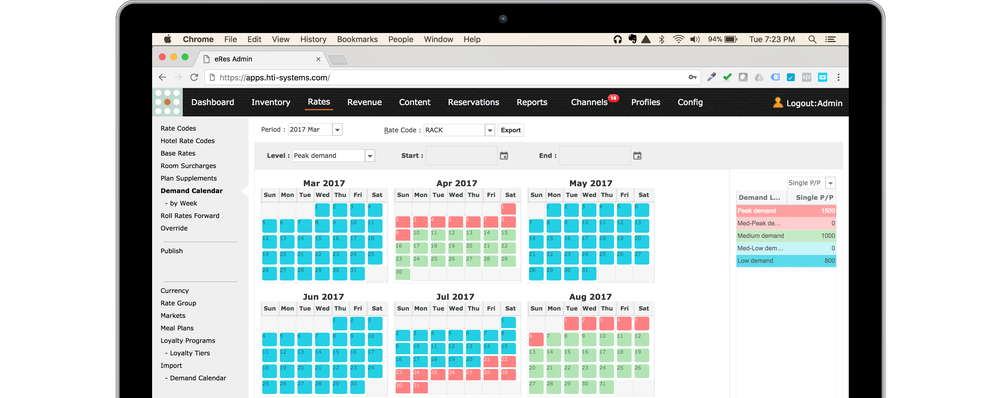Viewport: 1000px width, 398px height.
Task: Open the Single P/P dropdown
Action: coord(830,183)
